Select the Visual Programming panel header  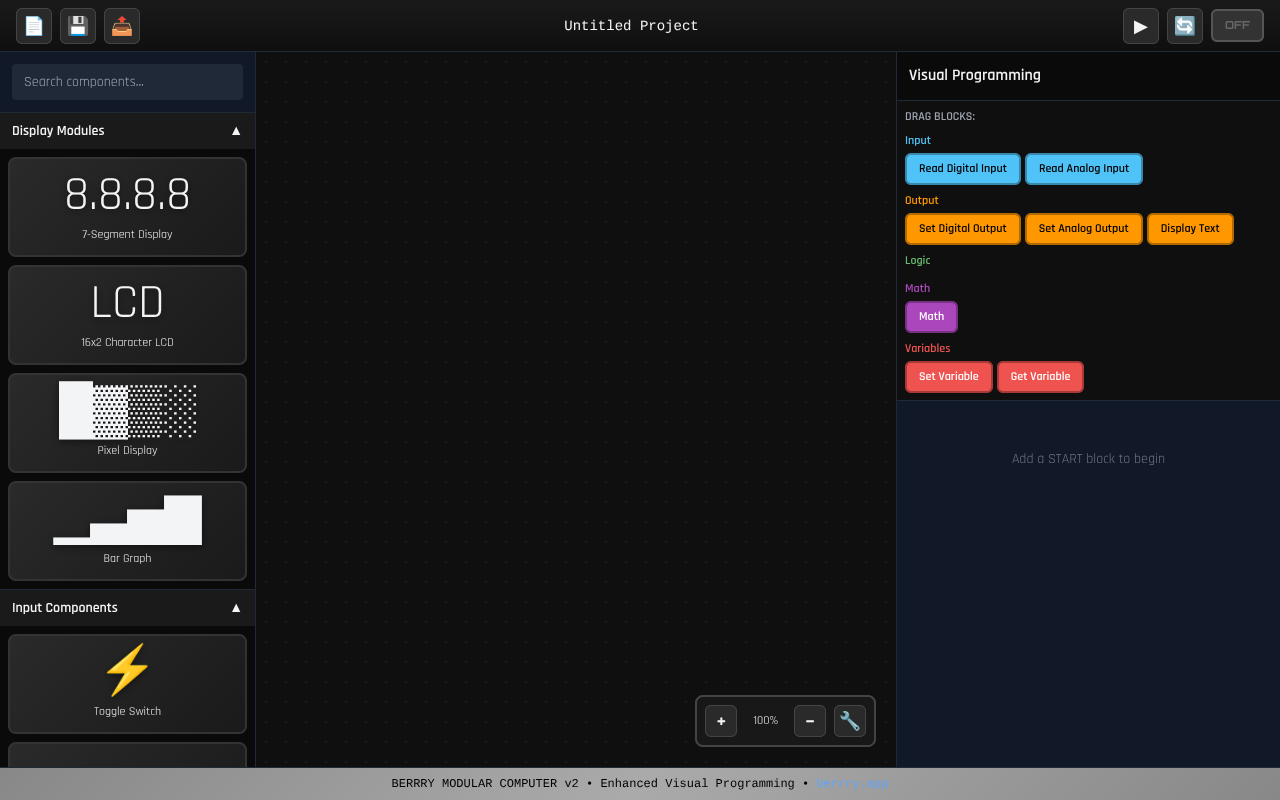[x=974, y=74]
